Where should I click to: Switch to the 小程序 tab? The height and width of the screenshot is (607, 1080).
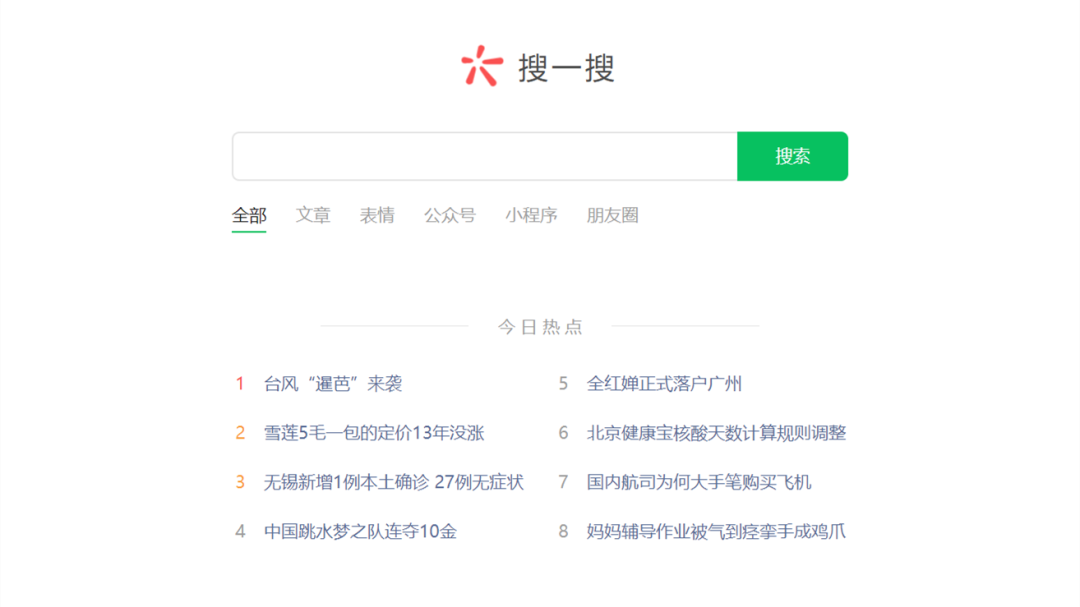[531, 215]
